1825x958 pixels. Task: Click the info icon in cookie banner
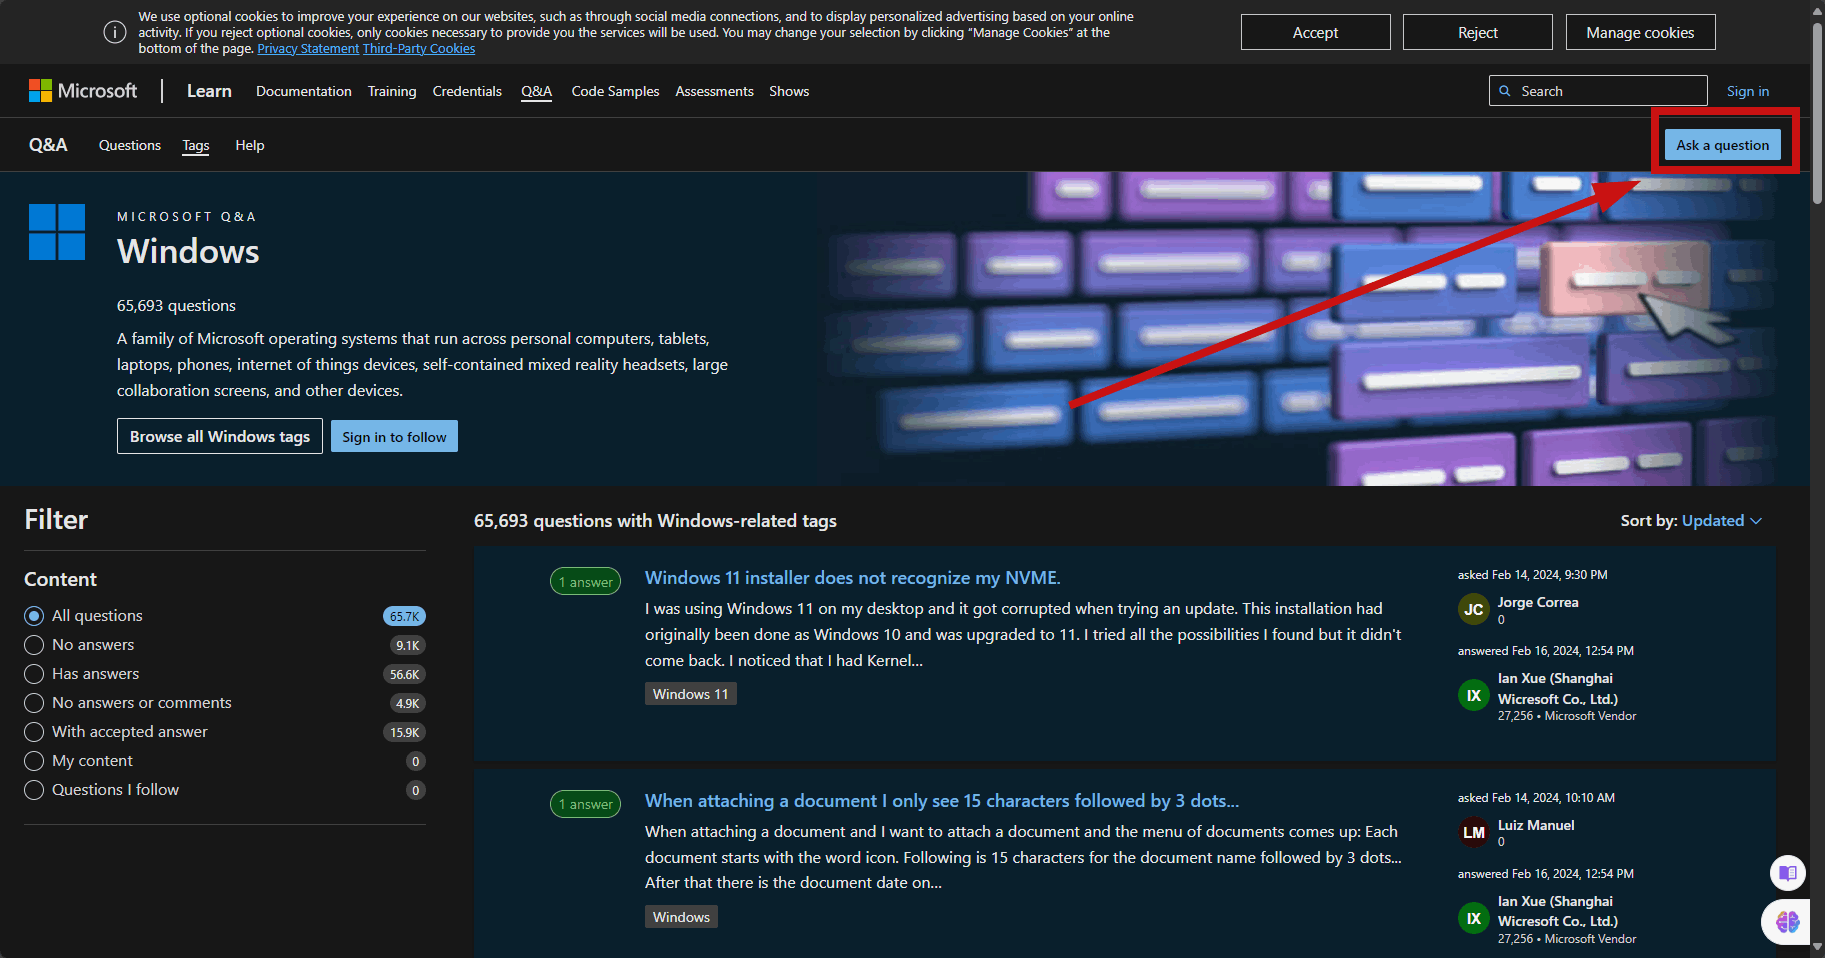click(115, 32)
